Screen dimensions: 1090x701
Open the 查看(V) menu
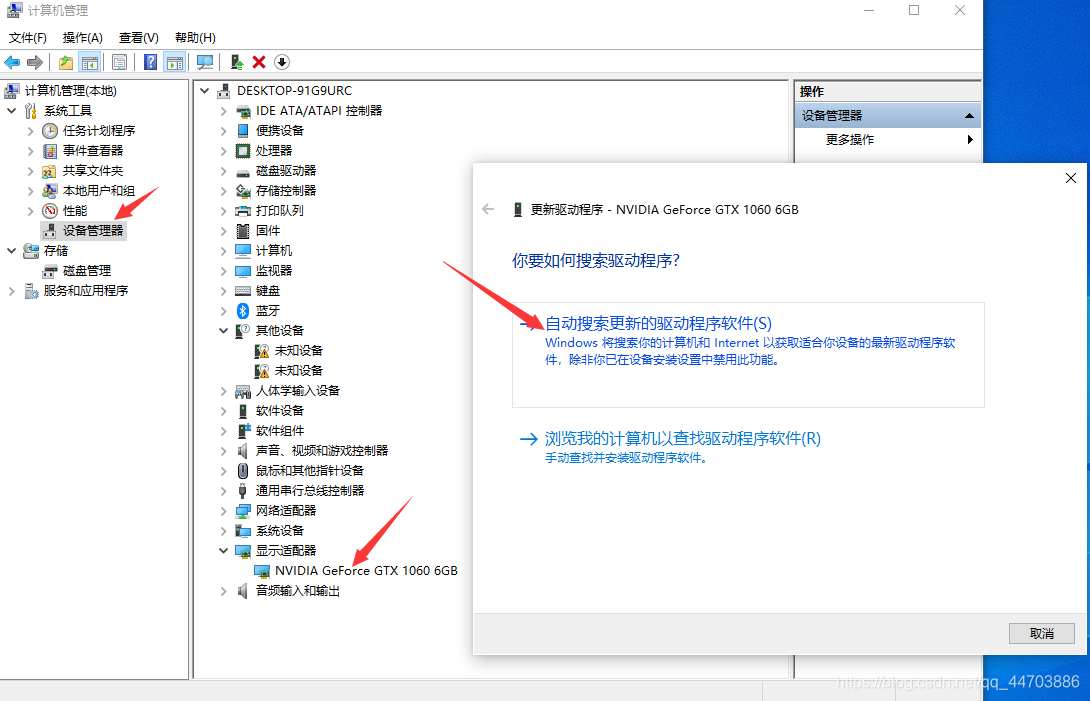click(138, 38)
